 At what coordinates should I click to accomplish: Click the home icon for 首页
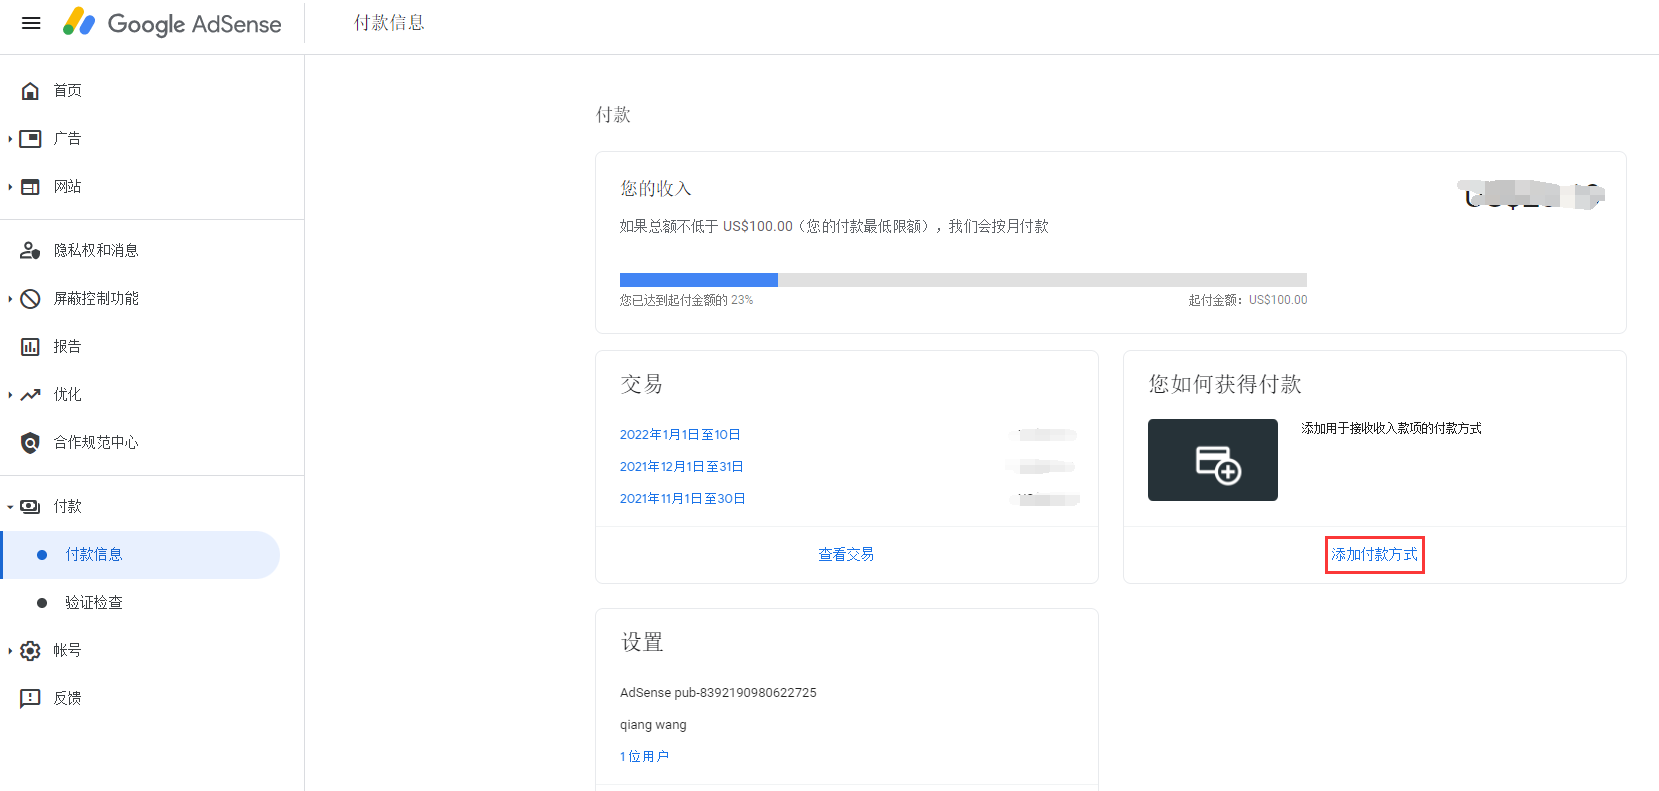coord(31,91)
